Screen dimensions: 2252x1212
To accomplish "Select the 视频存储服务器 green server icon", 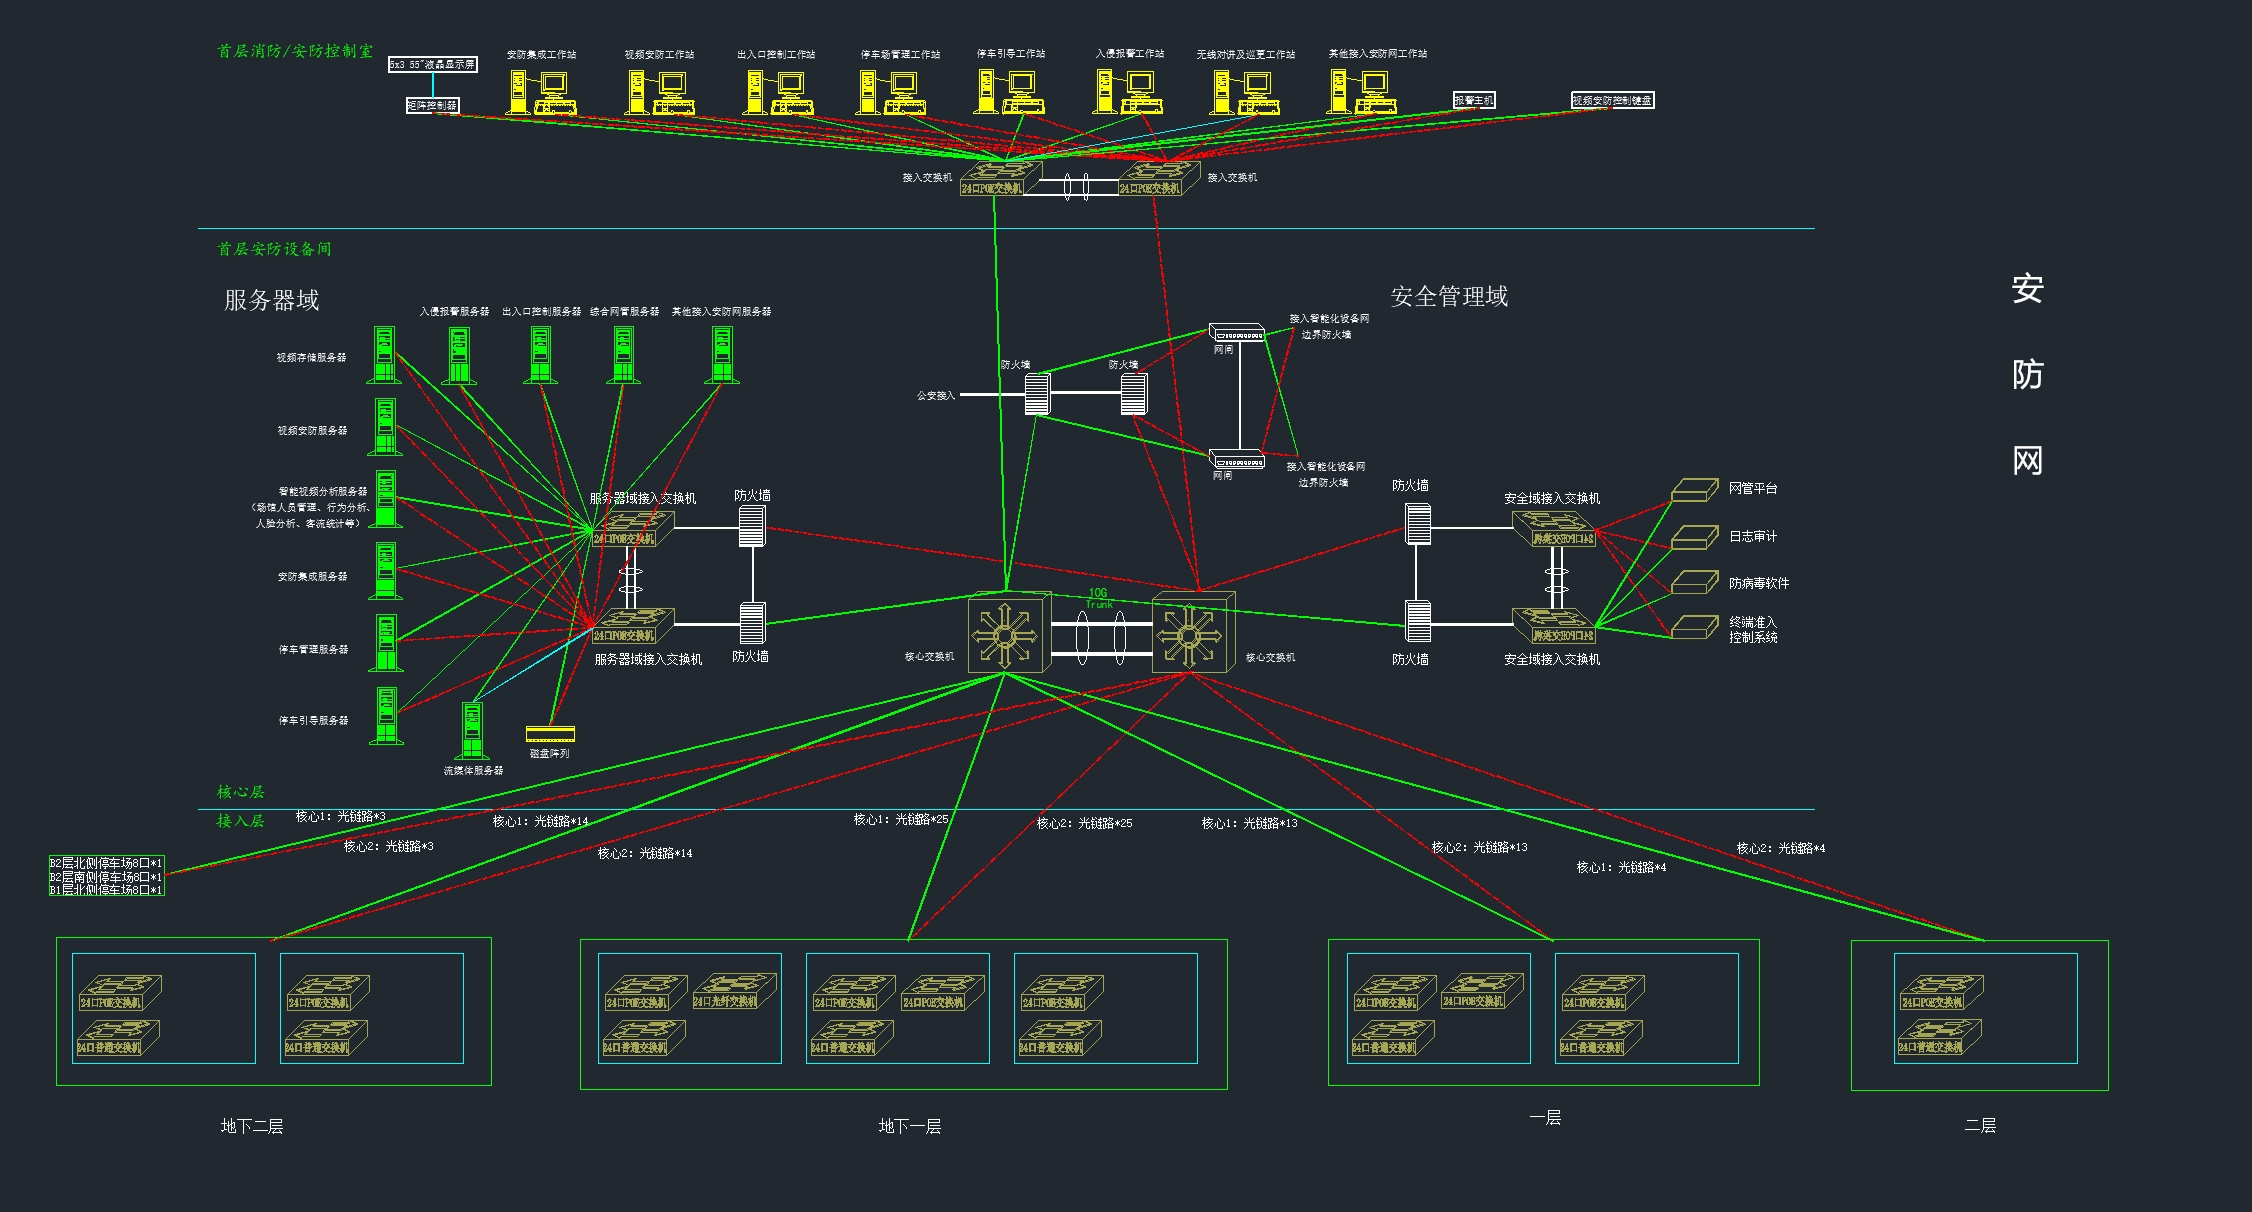I will [x=384, y=355].
